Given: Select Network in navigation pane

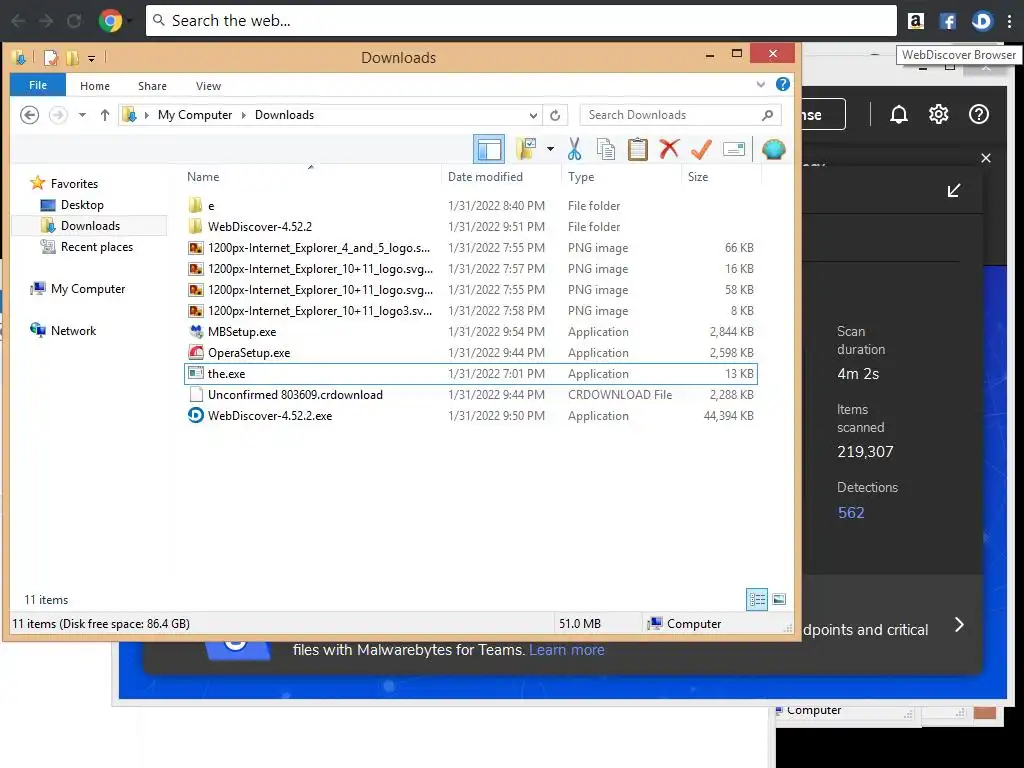Looking at the screenshot, I should pyautogui.click(x=73, y=330).
